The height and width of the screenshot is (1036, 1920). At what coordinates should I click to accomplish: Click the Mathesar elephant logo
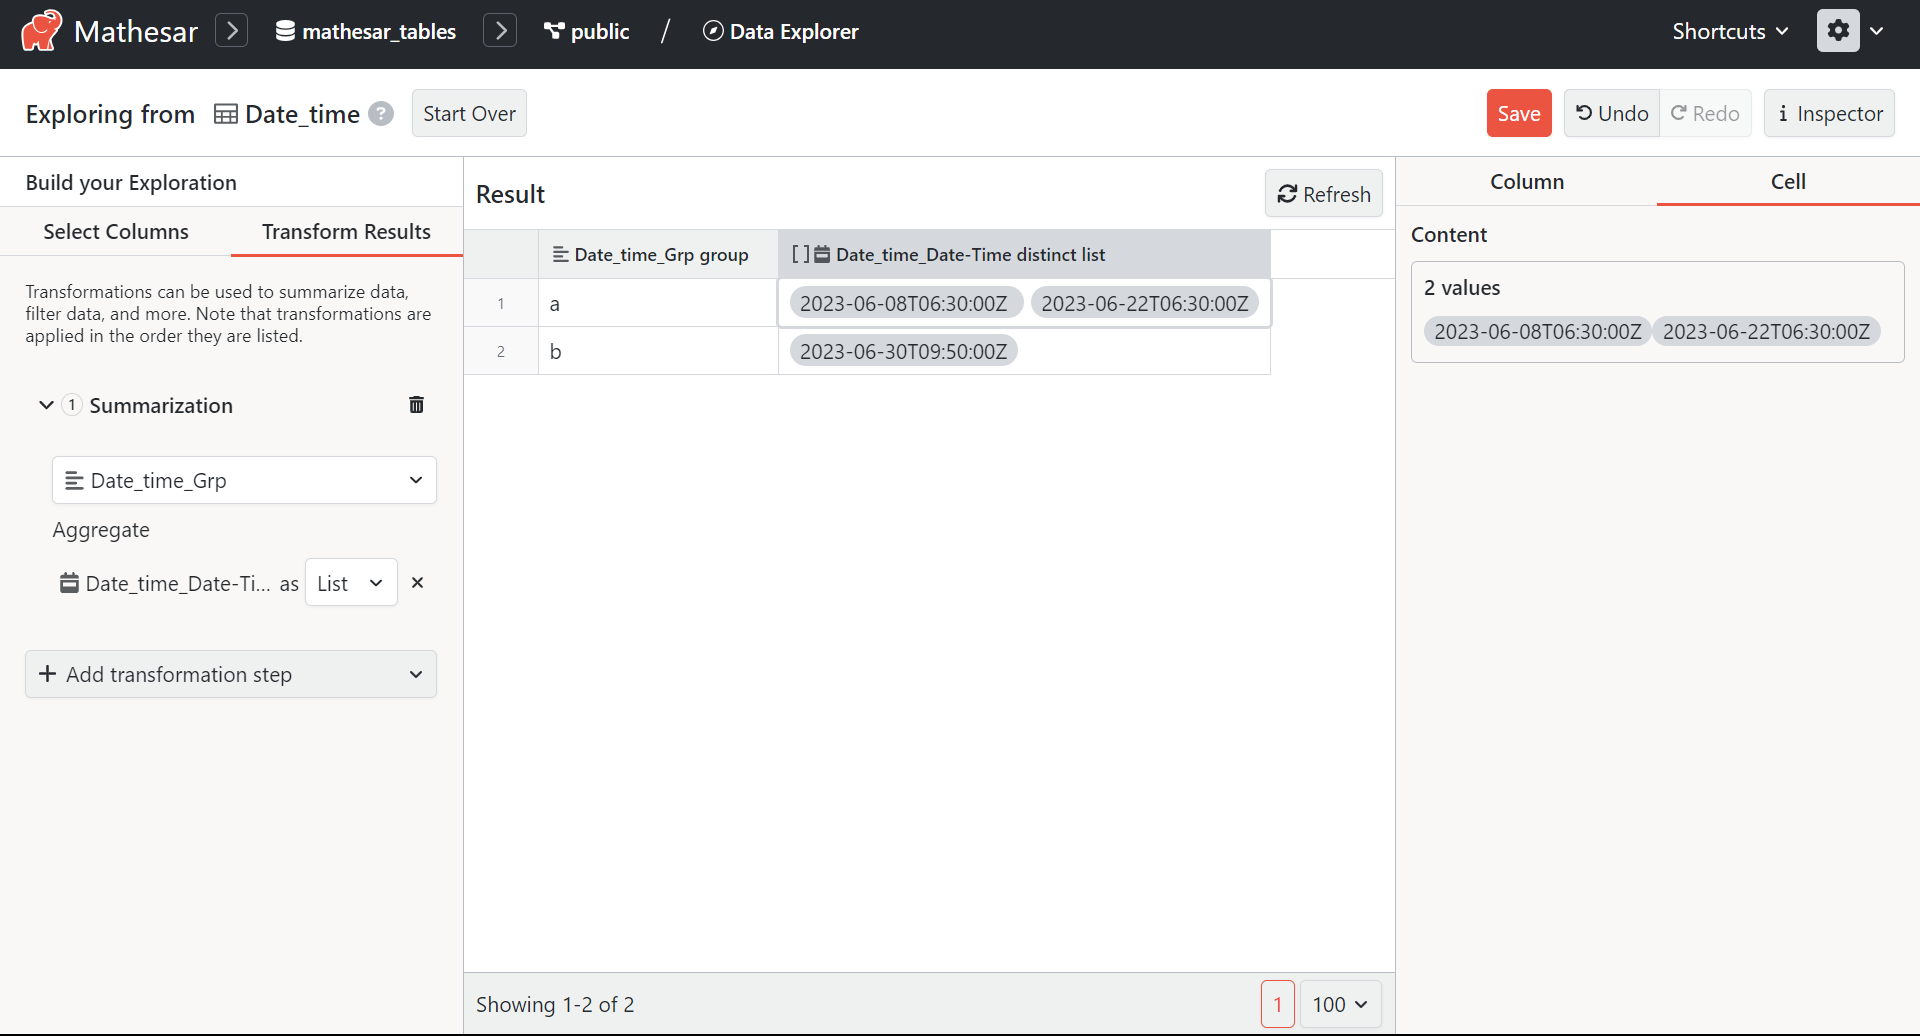pyautogui.click(x=41, y=30)
